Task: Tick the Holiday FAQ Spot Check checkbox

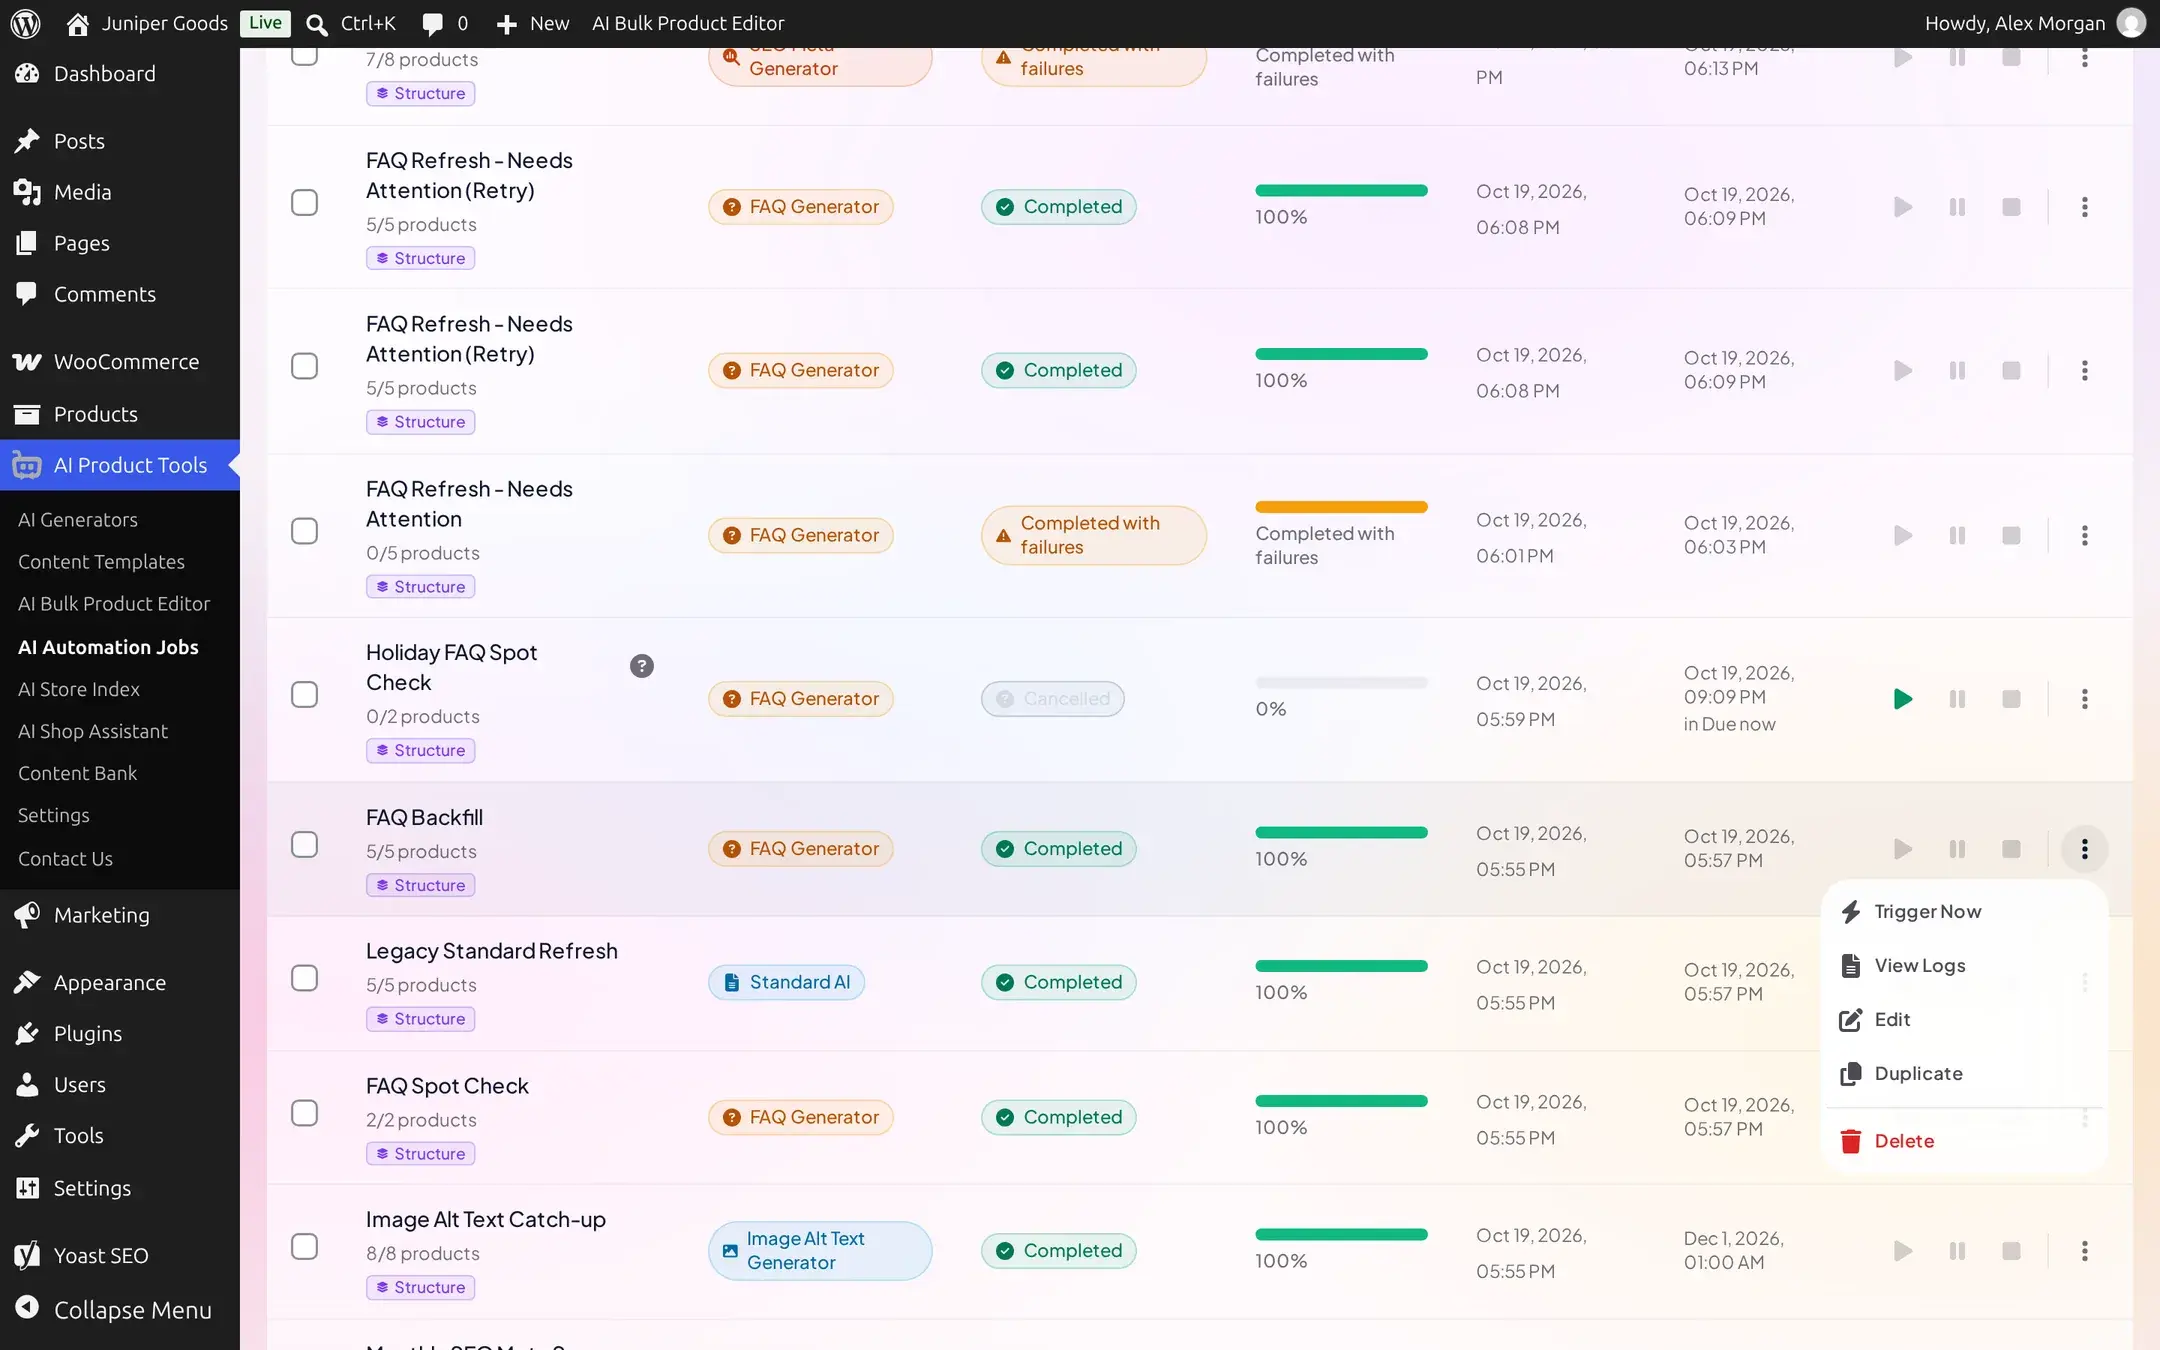Action: tap(304, 695)
